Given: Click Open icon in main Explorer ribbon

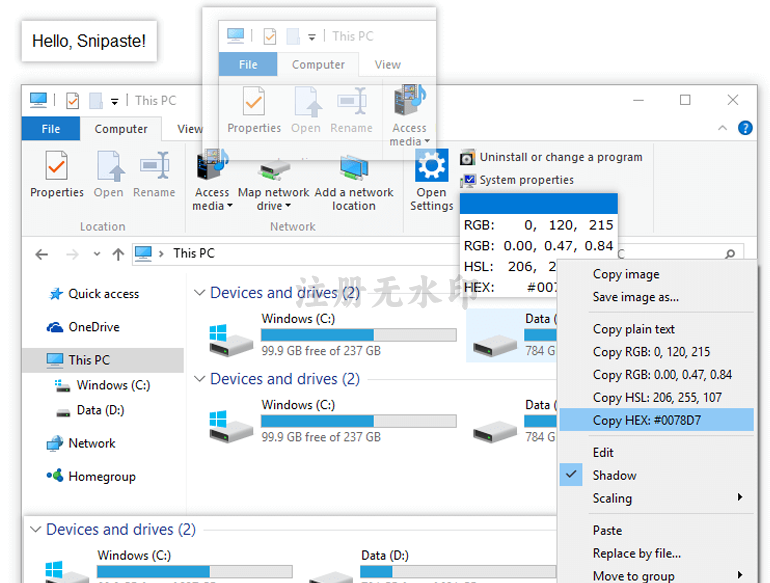Looking at the screenshot, I should pyautogui.click(x=109, y=166).
